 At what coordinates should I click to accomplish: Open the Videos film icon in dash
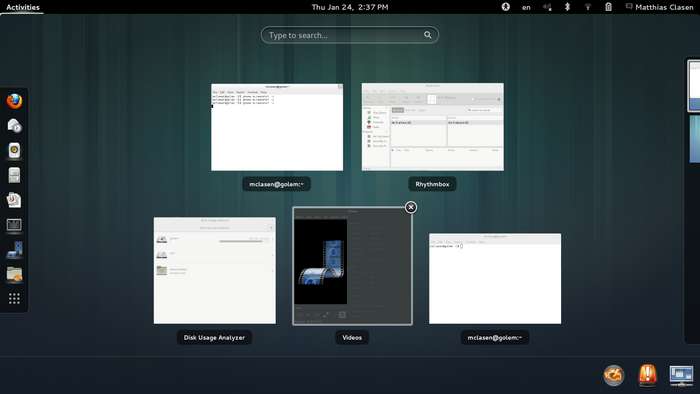tap(14, 249)
